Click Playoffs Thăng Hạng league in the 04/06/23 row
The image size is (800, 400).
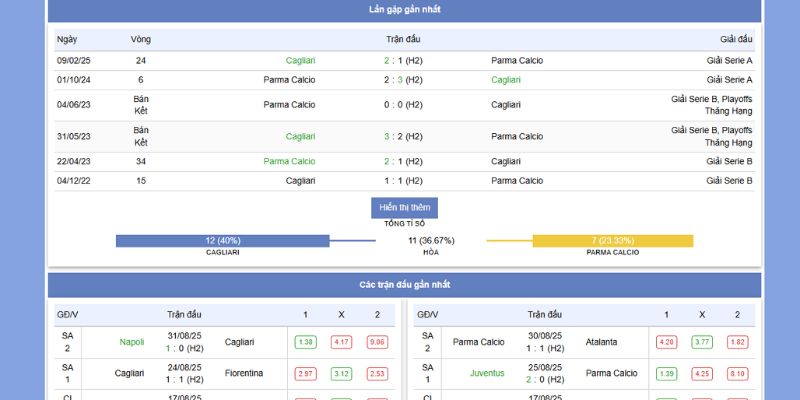click(712, 105)
